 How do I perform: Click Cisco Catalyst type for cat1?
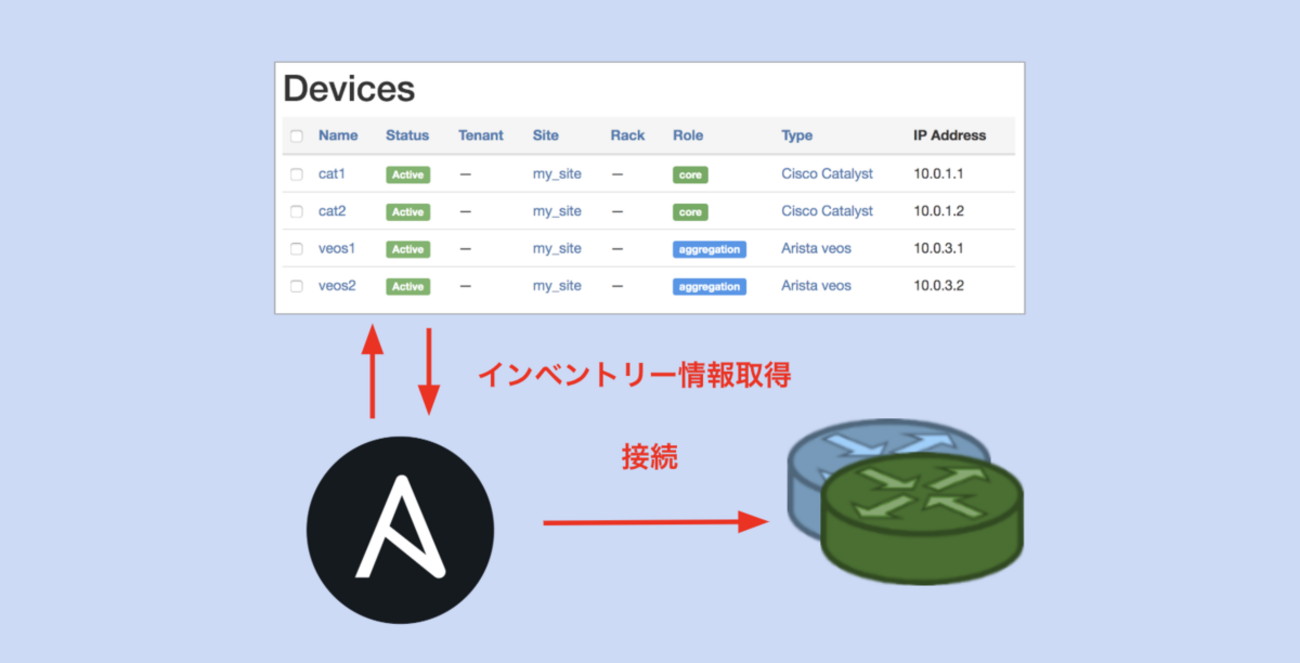click(827, 174)
